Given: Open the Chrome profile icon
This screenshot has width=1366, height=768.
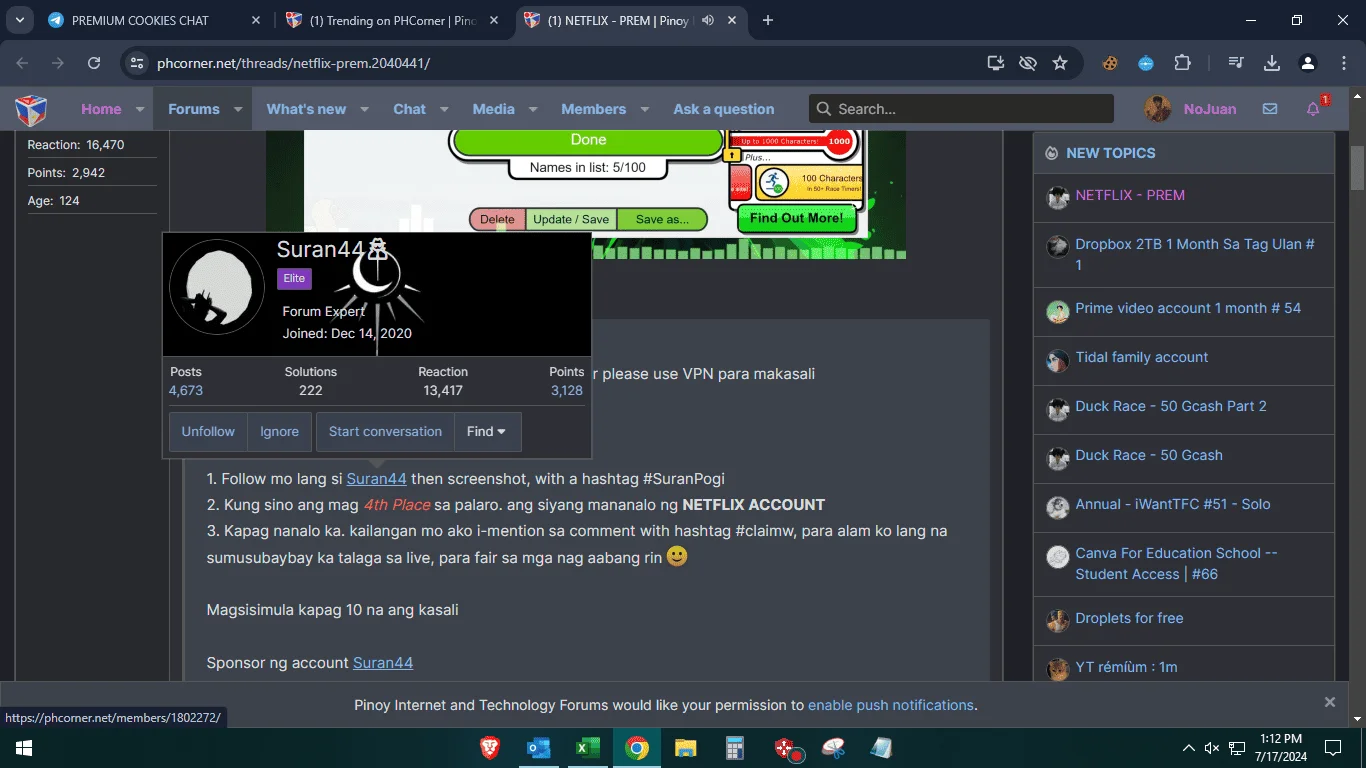Looking at the screenshot, I should pyautogui.click(x=1308, y=63).
